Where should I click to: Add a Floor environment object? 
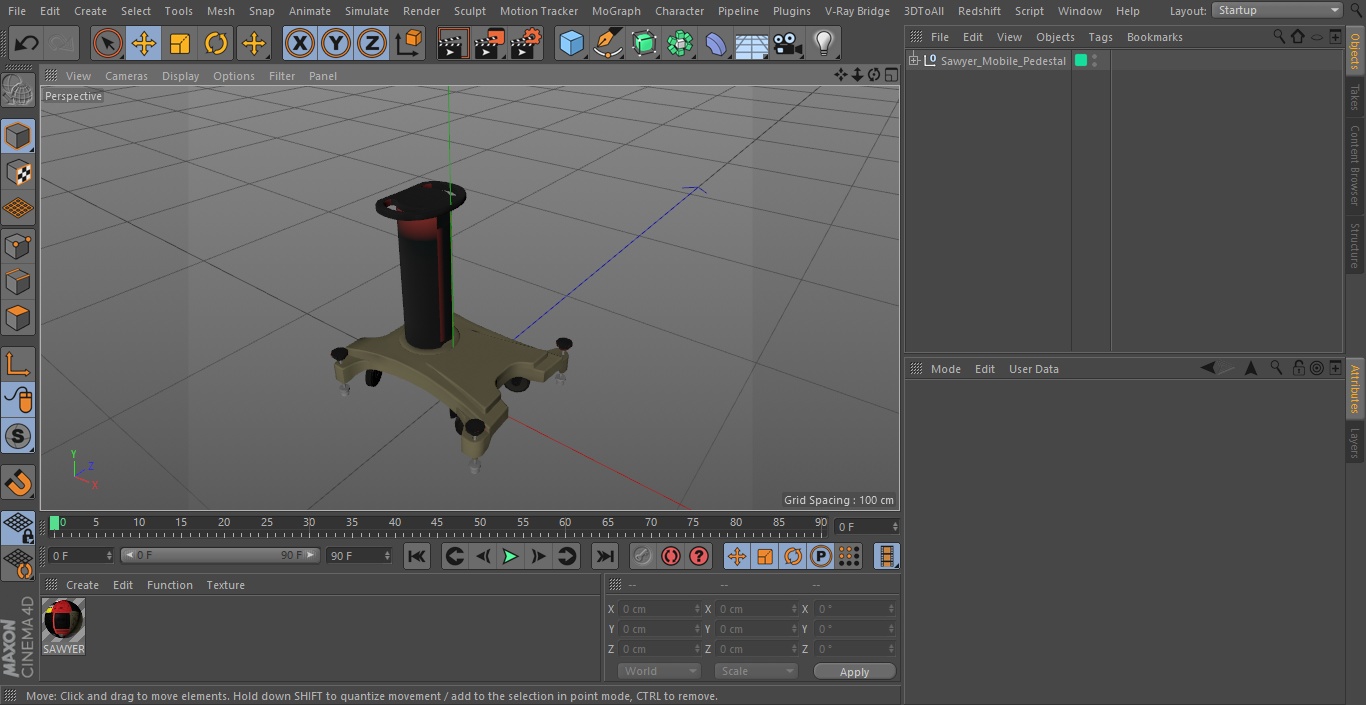(752, 43)
